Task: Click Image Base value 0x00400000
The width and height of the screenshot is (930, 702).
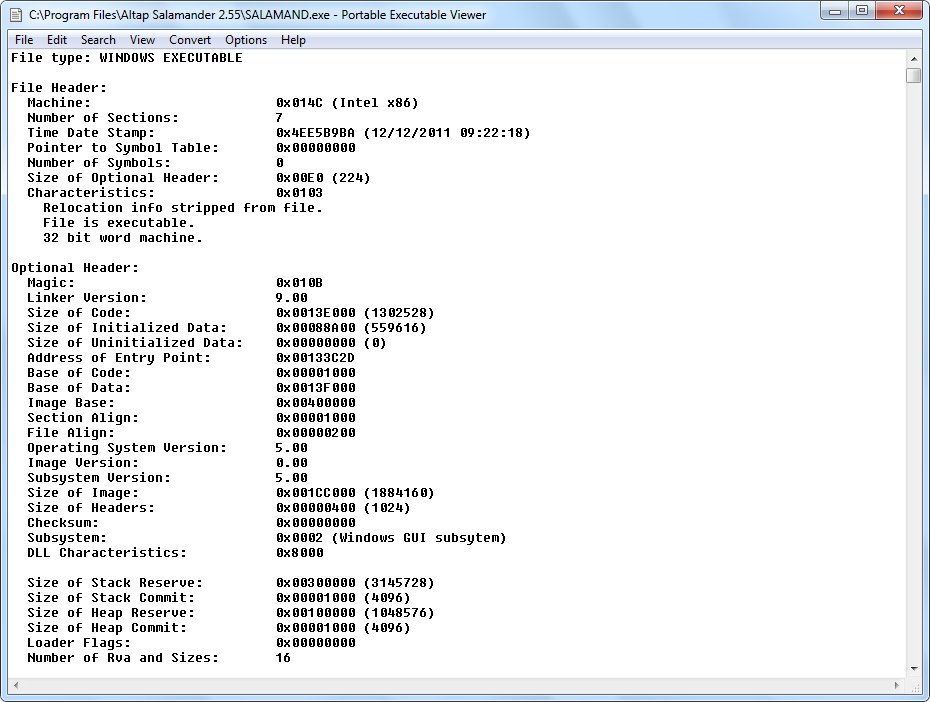Action: point(315,403)
